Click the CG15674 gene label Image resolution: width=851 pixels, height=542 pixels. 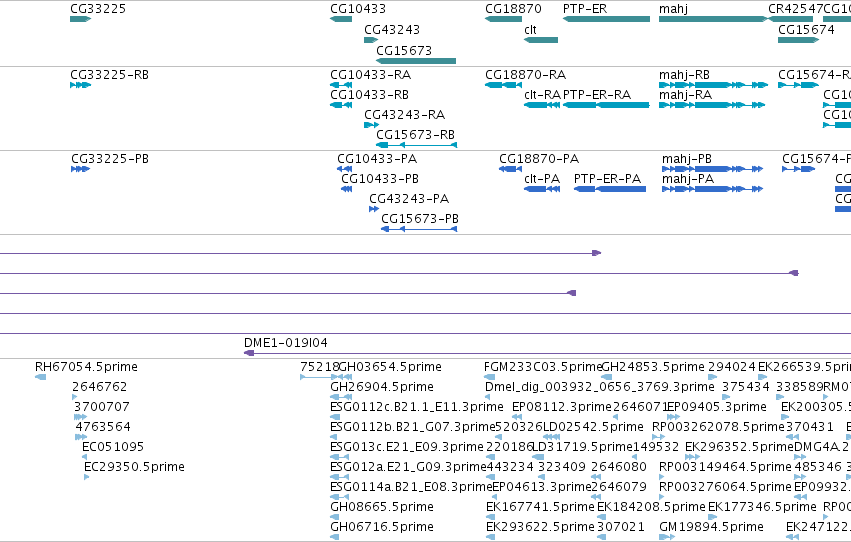806,29
